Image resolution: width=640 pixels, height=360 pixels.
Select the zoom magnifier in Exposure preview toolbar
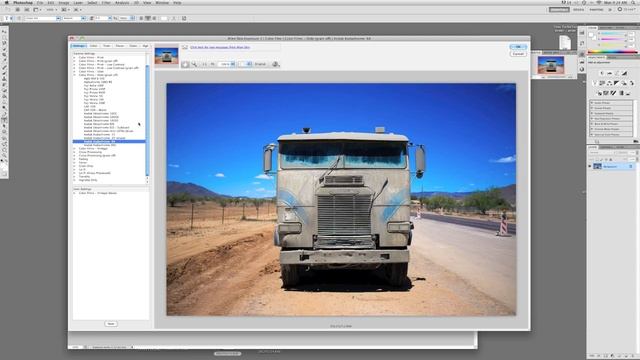coord(194,64)
